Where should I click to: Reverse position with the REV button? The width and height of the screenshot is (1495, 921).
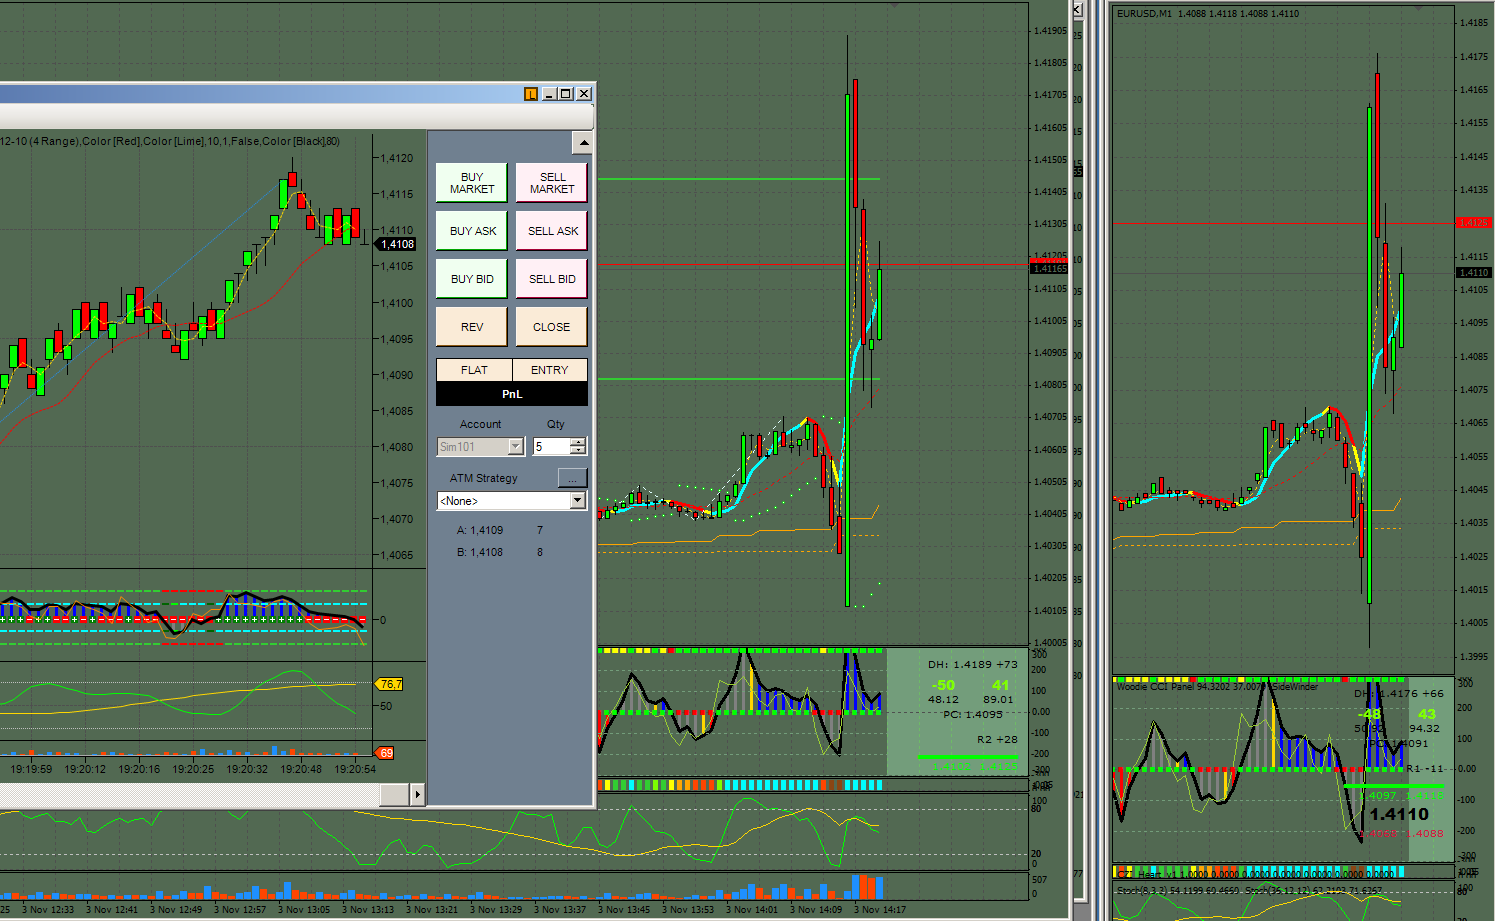point(472,327)
